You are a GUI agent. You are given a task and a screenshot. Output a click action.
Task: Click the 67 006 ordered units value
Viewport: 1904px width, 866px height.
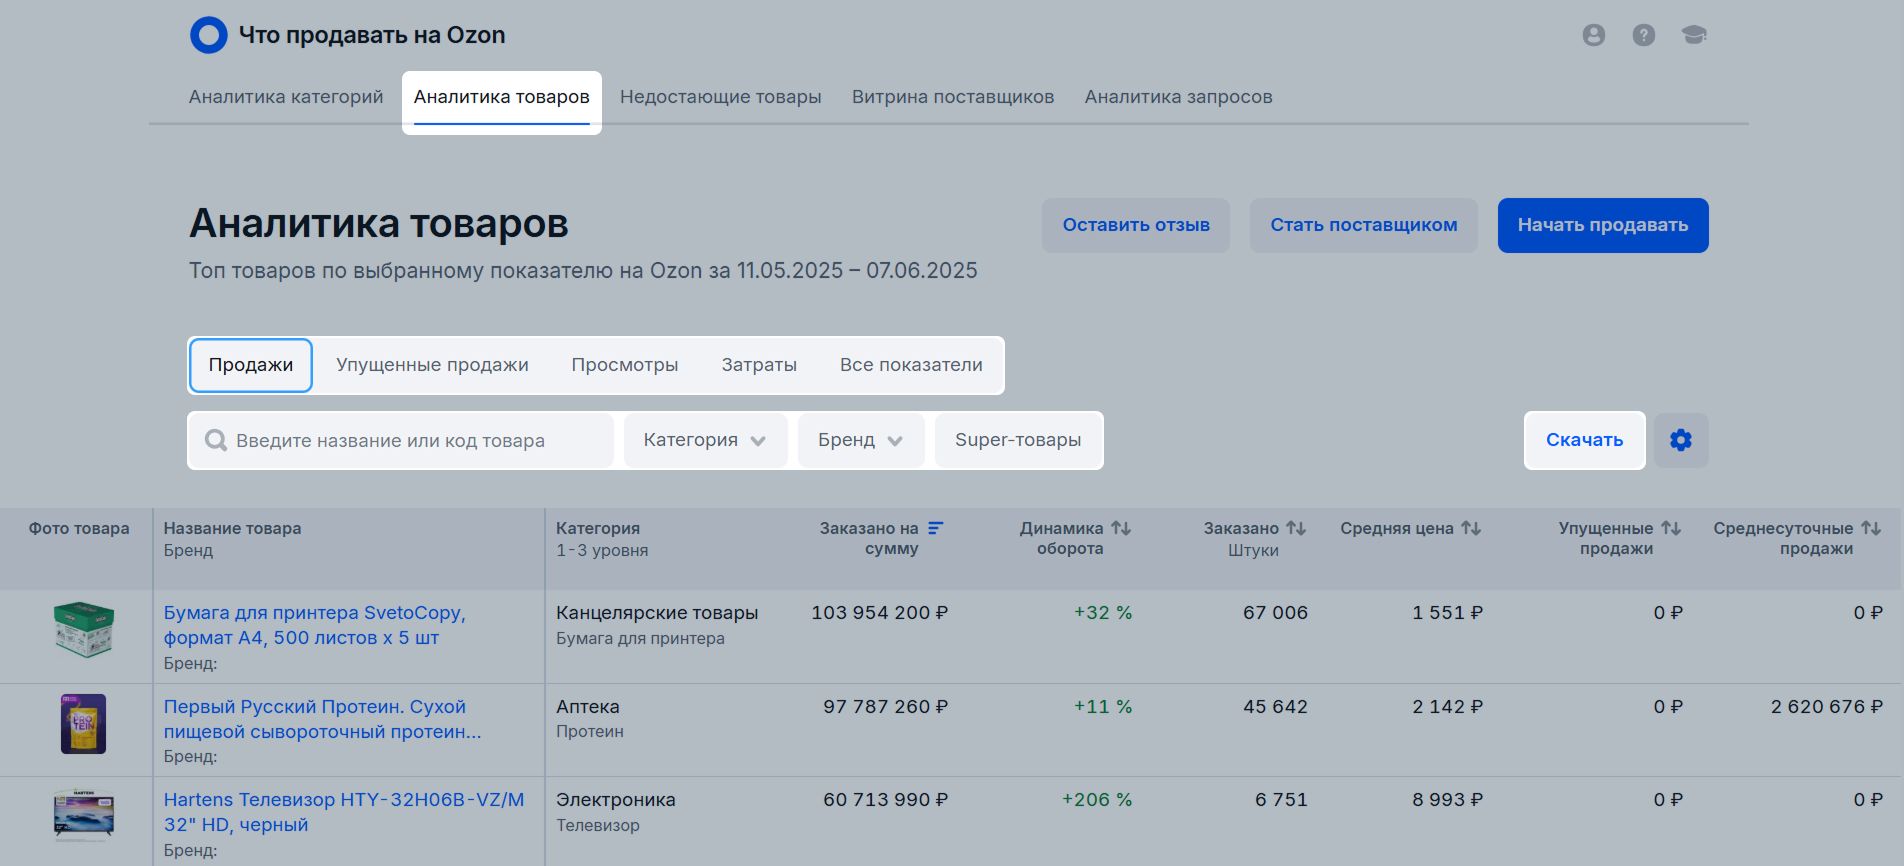[1276, 613]
